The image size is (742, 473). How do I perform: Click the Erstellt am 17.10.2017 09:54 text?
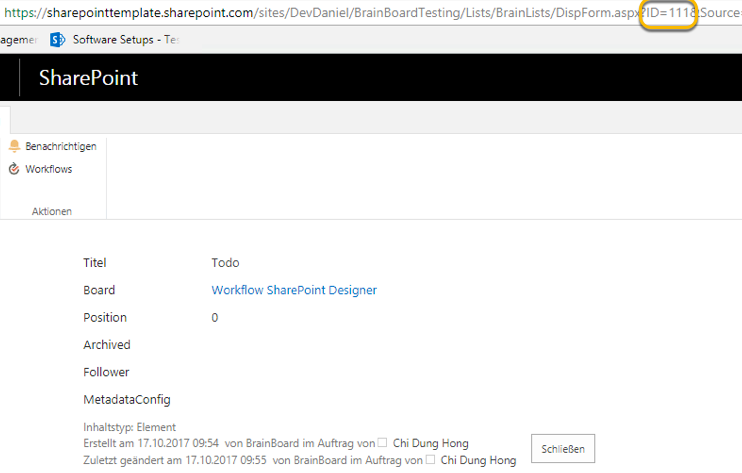[x=151, y=443]
